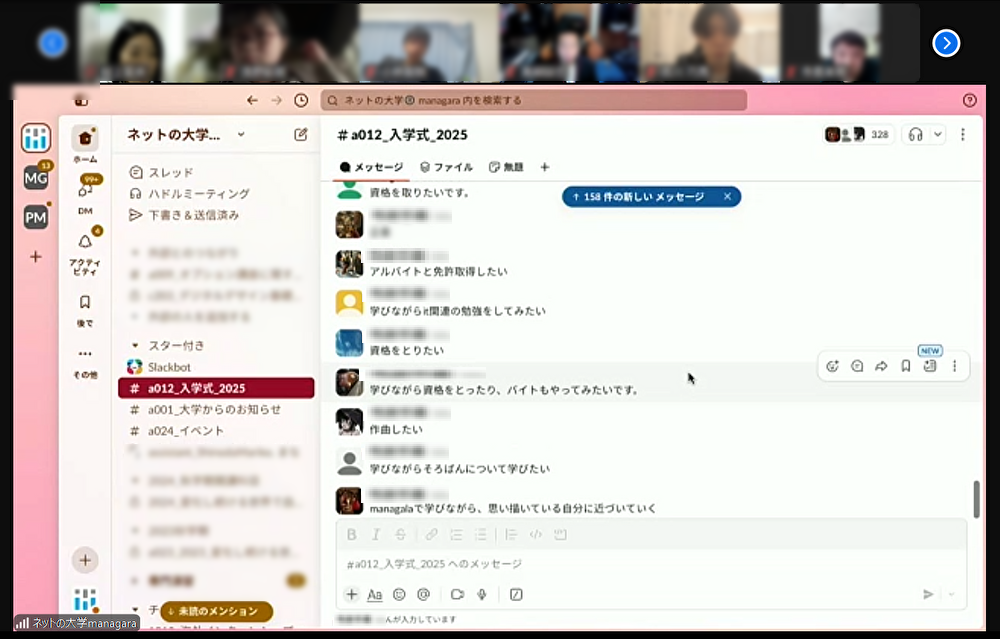Click in the message input field
This screenshot has height=639, width=1000.
coord(651,564)
